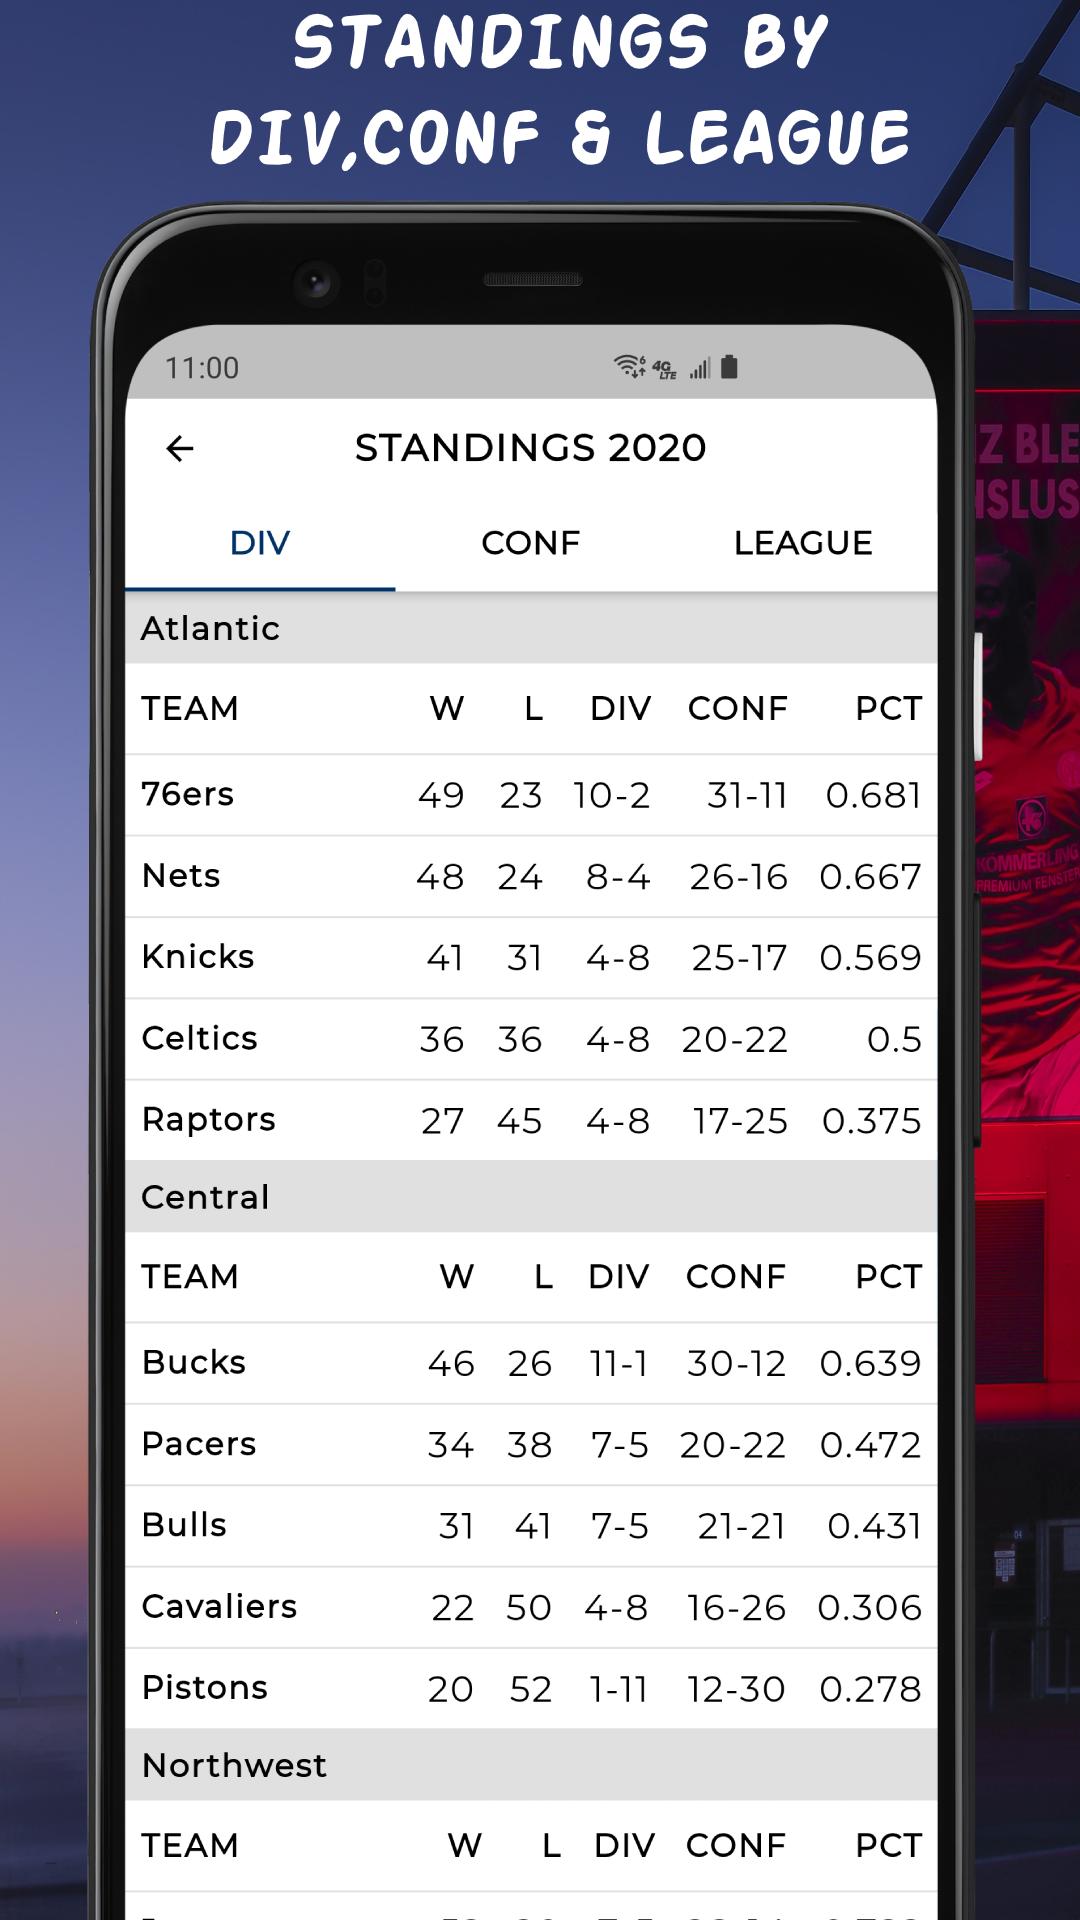
Task: Tap the battery icon in status bar
Action: click(729, 368)
